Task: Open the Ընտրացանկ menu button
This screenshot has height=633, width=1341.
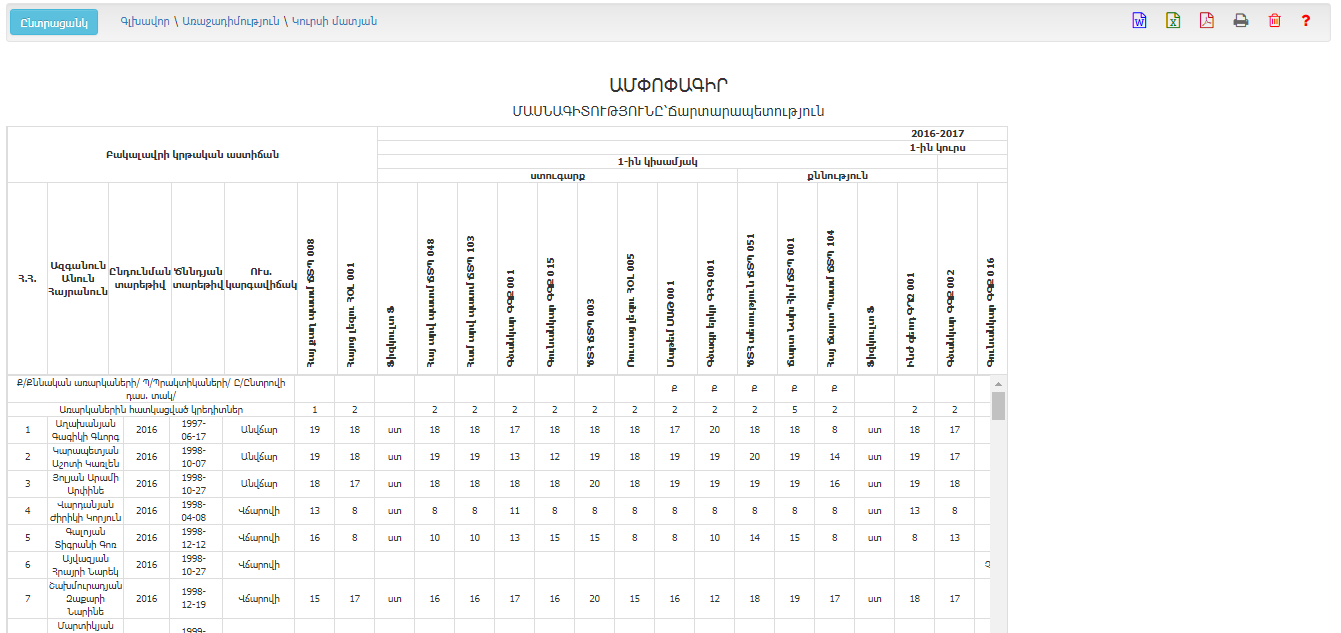Action: click(54, 22)
